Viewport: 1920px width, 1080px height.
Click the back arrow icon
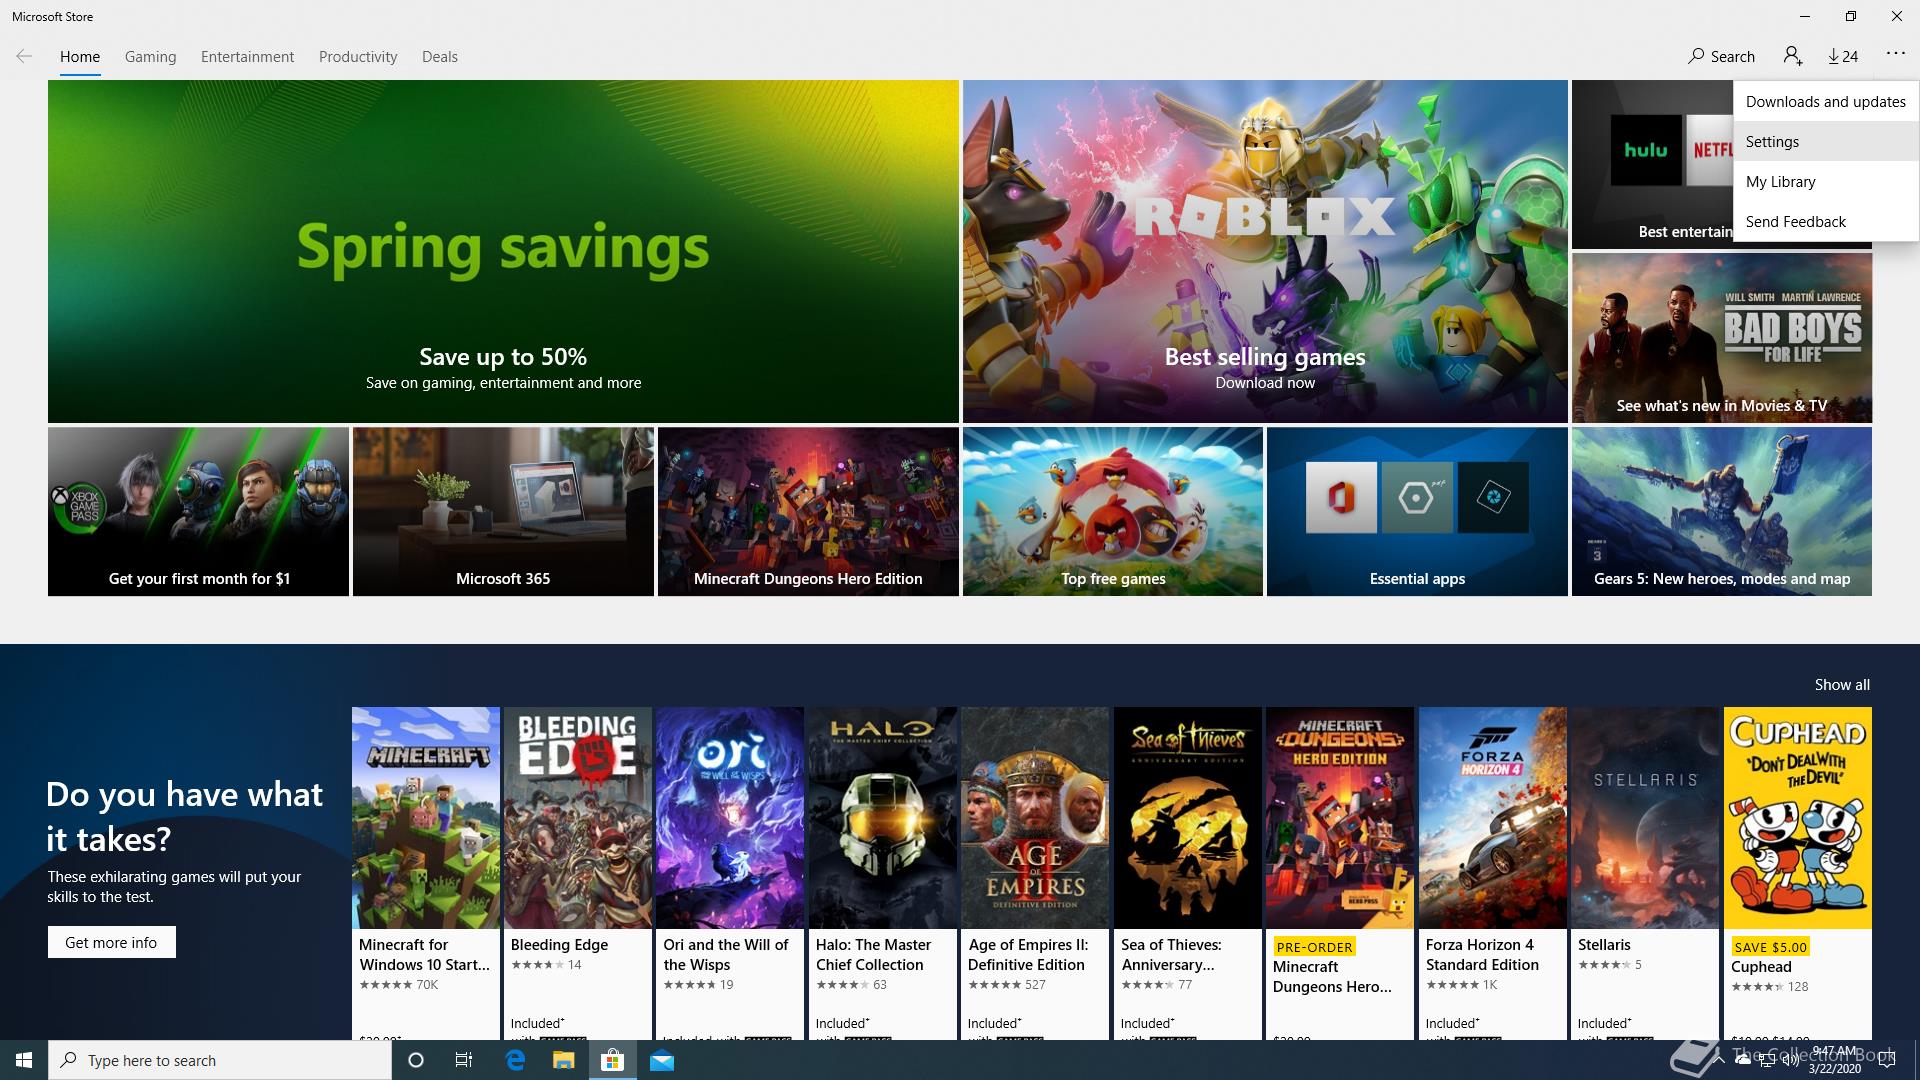coord(24,56)
